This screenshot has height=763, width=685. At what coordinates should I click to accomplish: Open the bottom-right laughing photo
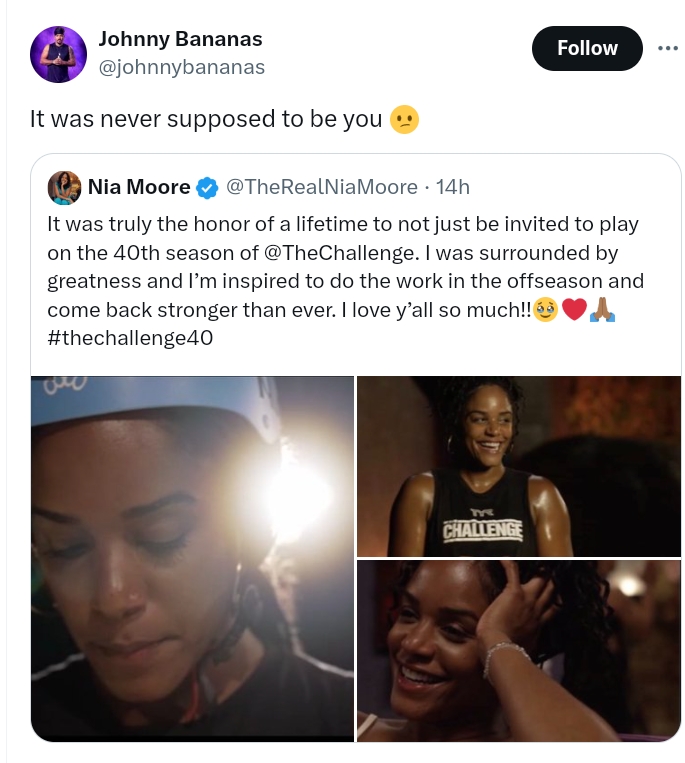(519, 651)
